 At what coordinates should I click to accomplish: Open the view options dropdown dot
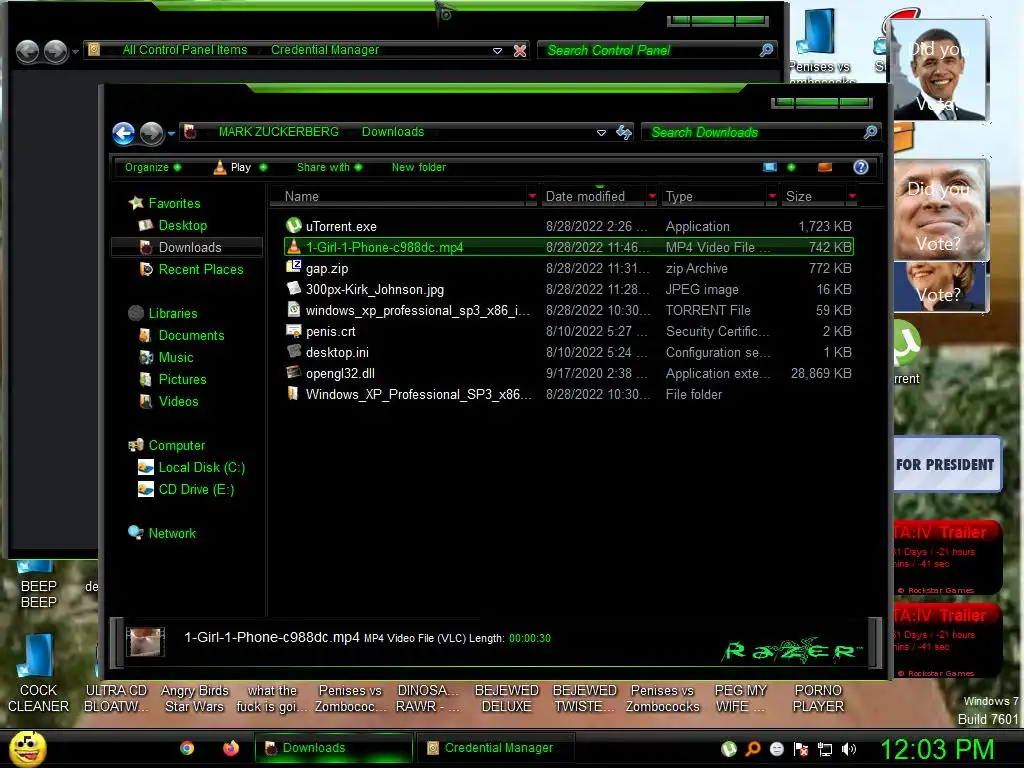(x=792, y=167)
